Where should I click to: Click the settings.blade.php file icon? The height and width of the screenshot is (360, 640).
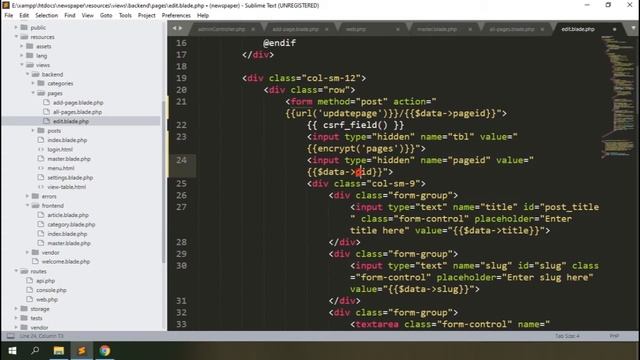[41, 178]
